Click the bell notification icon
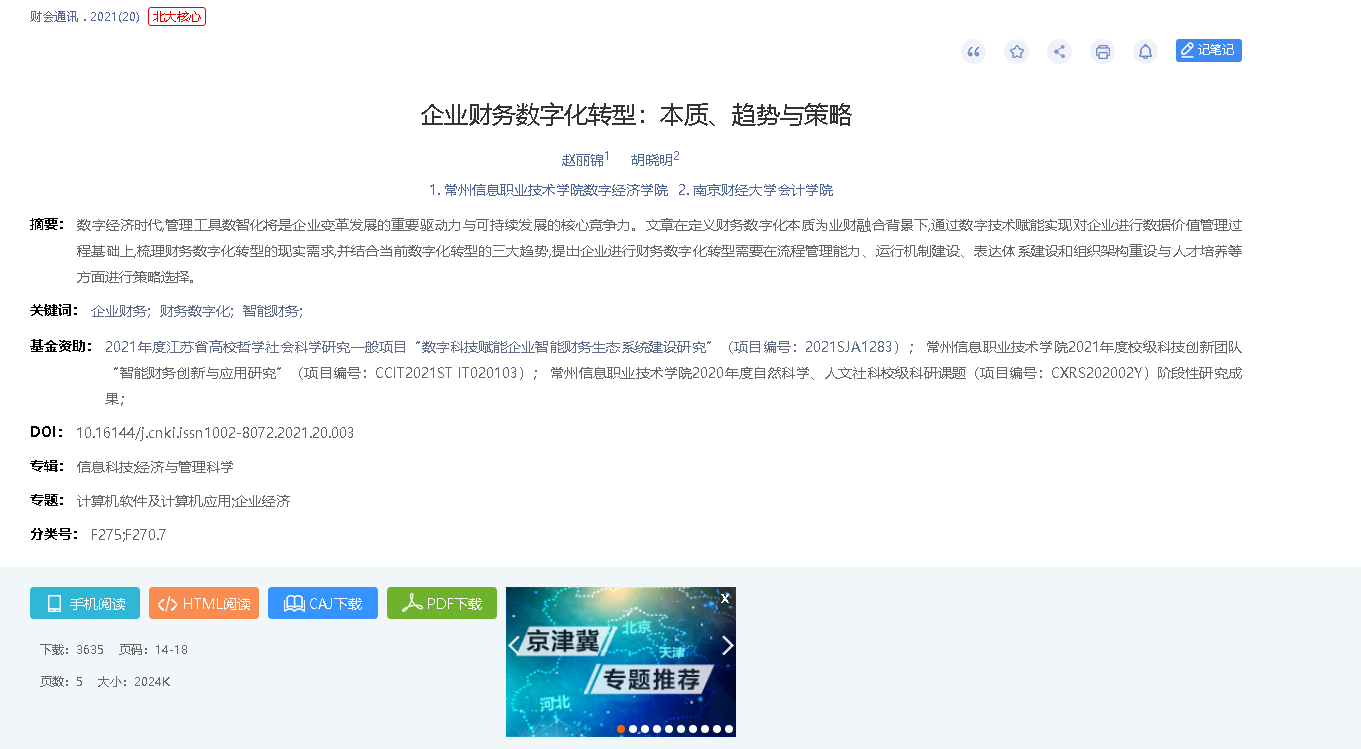 pos(1146,52)
